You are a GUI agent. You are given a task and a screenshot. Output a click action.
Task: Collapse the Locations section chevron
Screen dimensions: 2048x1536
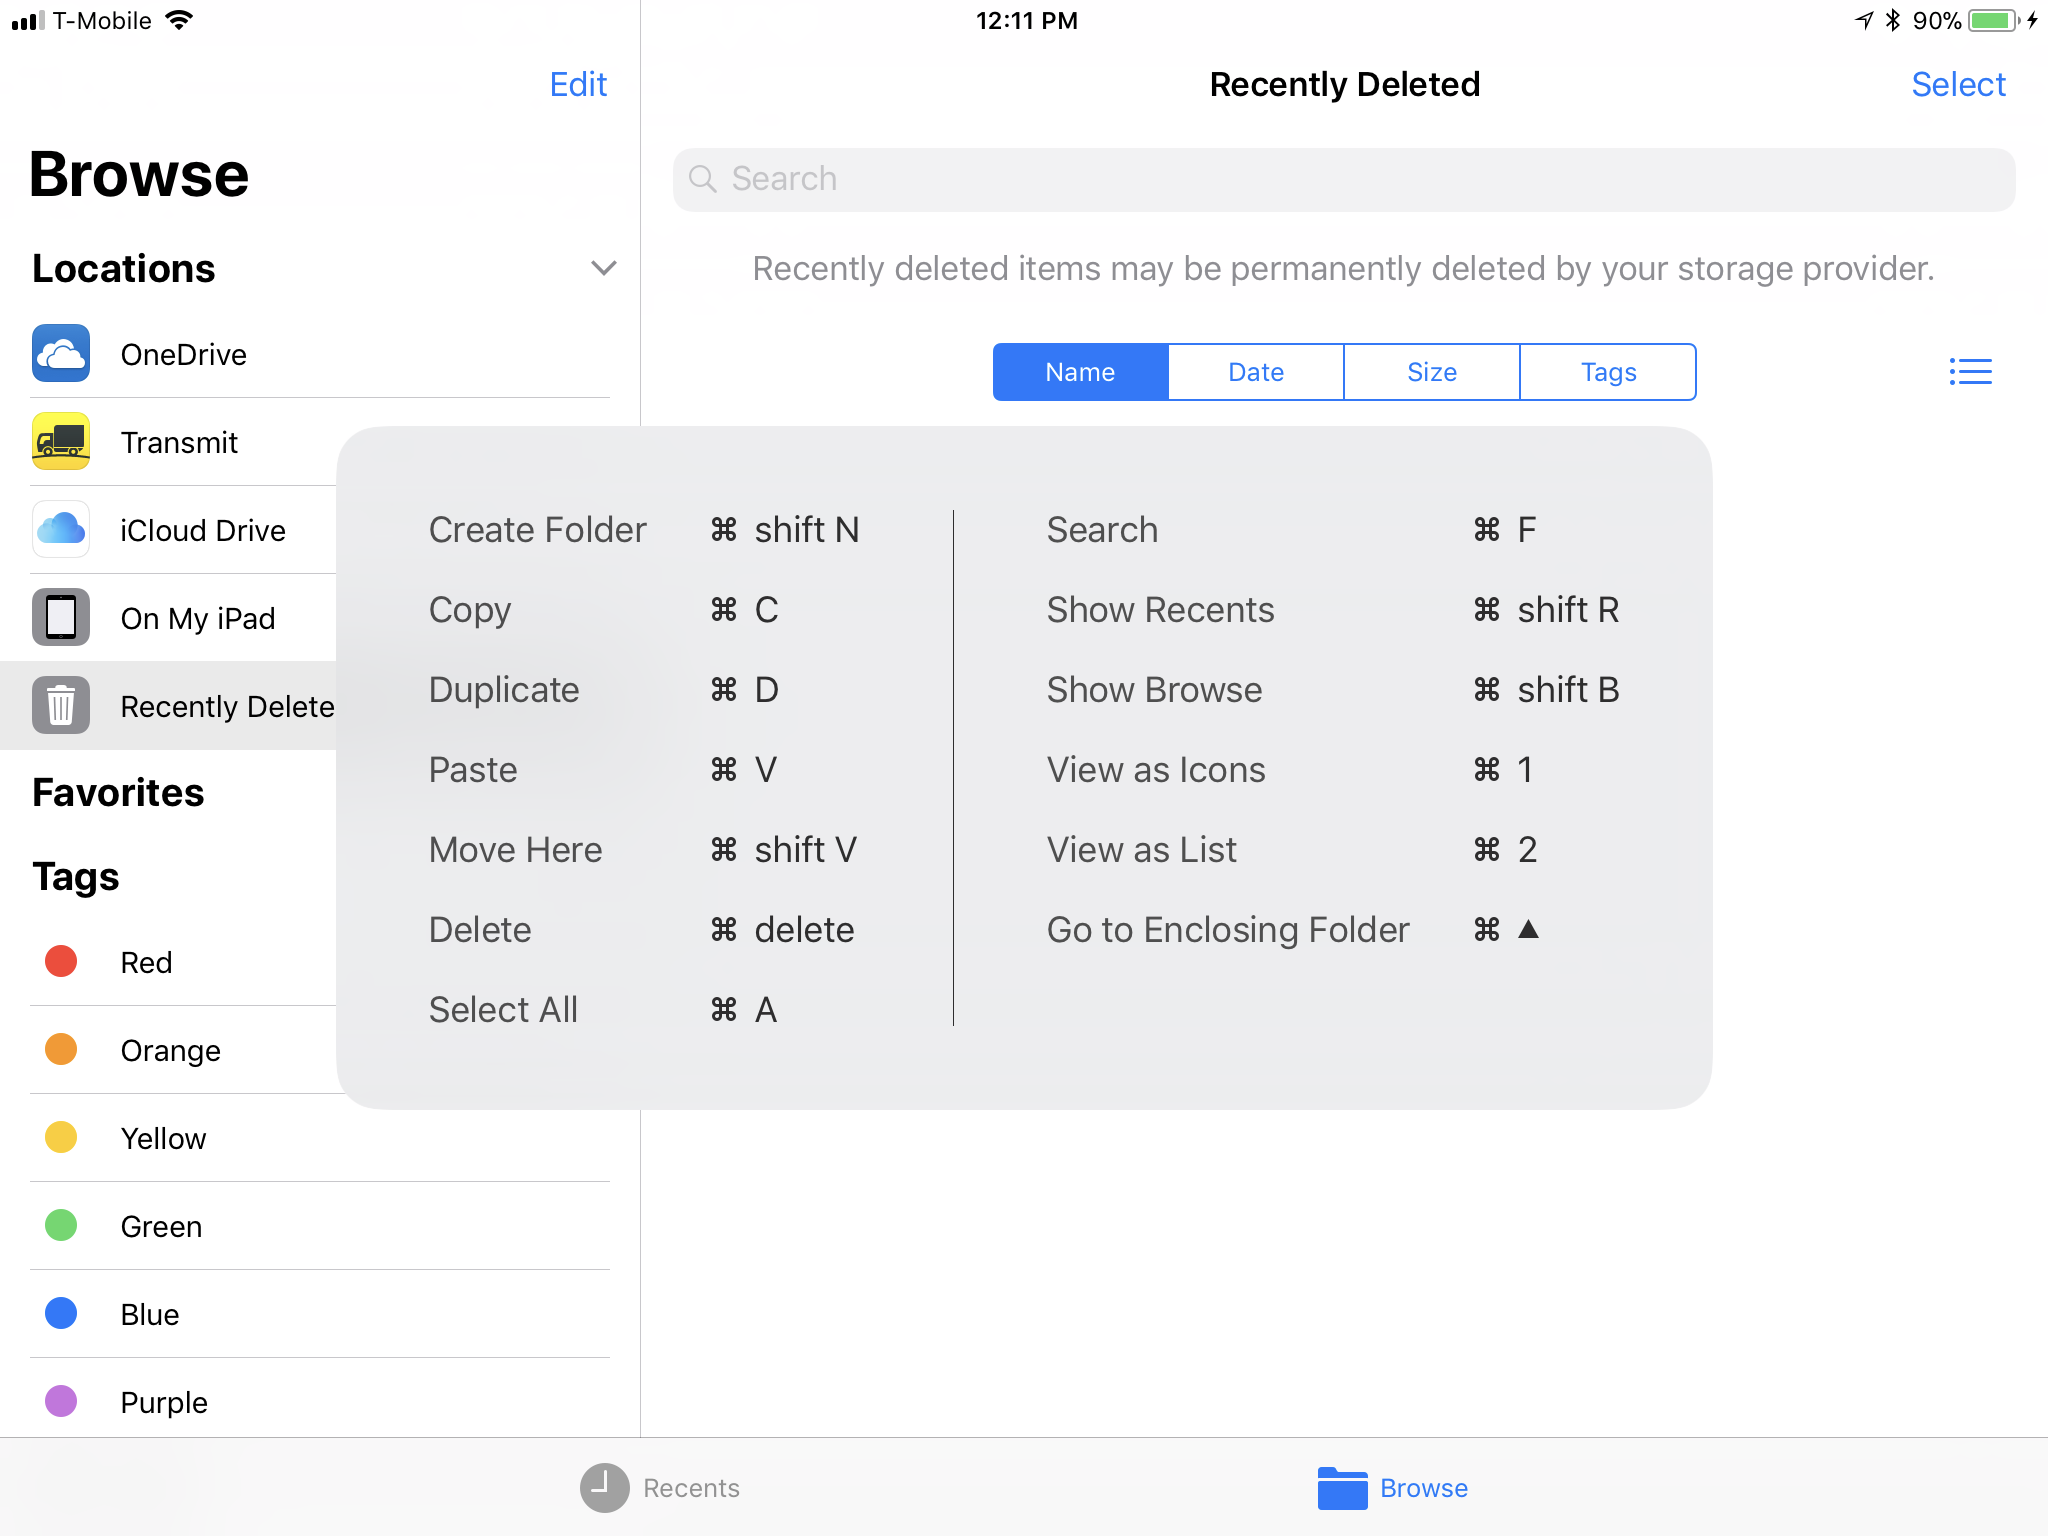point(603,268)
